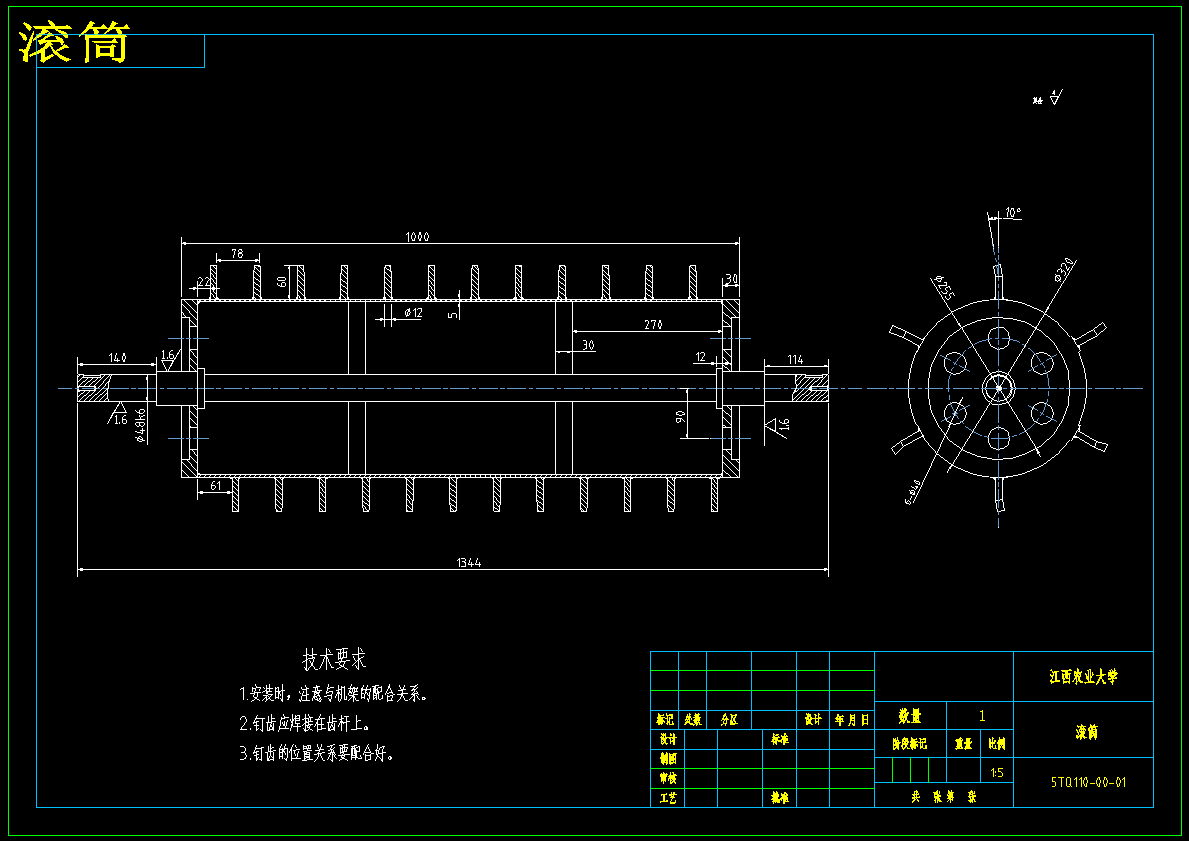
Task: Select the 60 tooth height dimension
Action: 282,281
